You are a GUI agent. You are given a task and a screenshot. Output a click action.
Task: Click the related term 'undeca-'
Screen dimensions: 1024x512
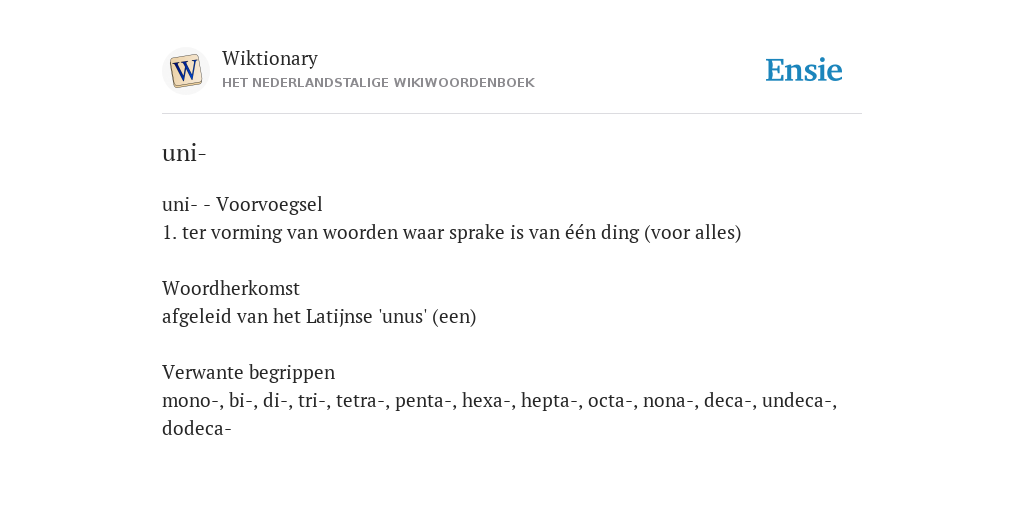click(799, 400)
